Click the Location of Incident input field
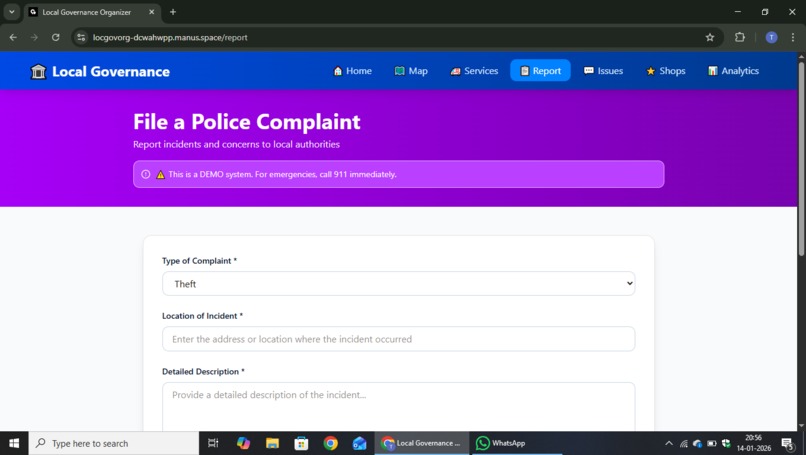 399,339
